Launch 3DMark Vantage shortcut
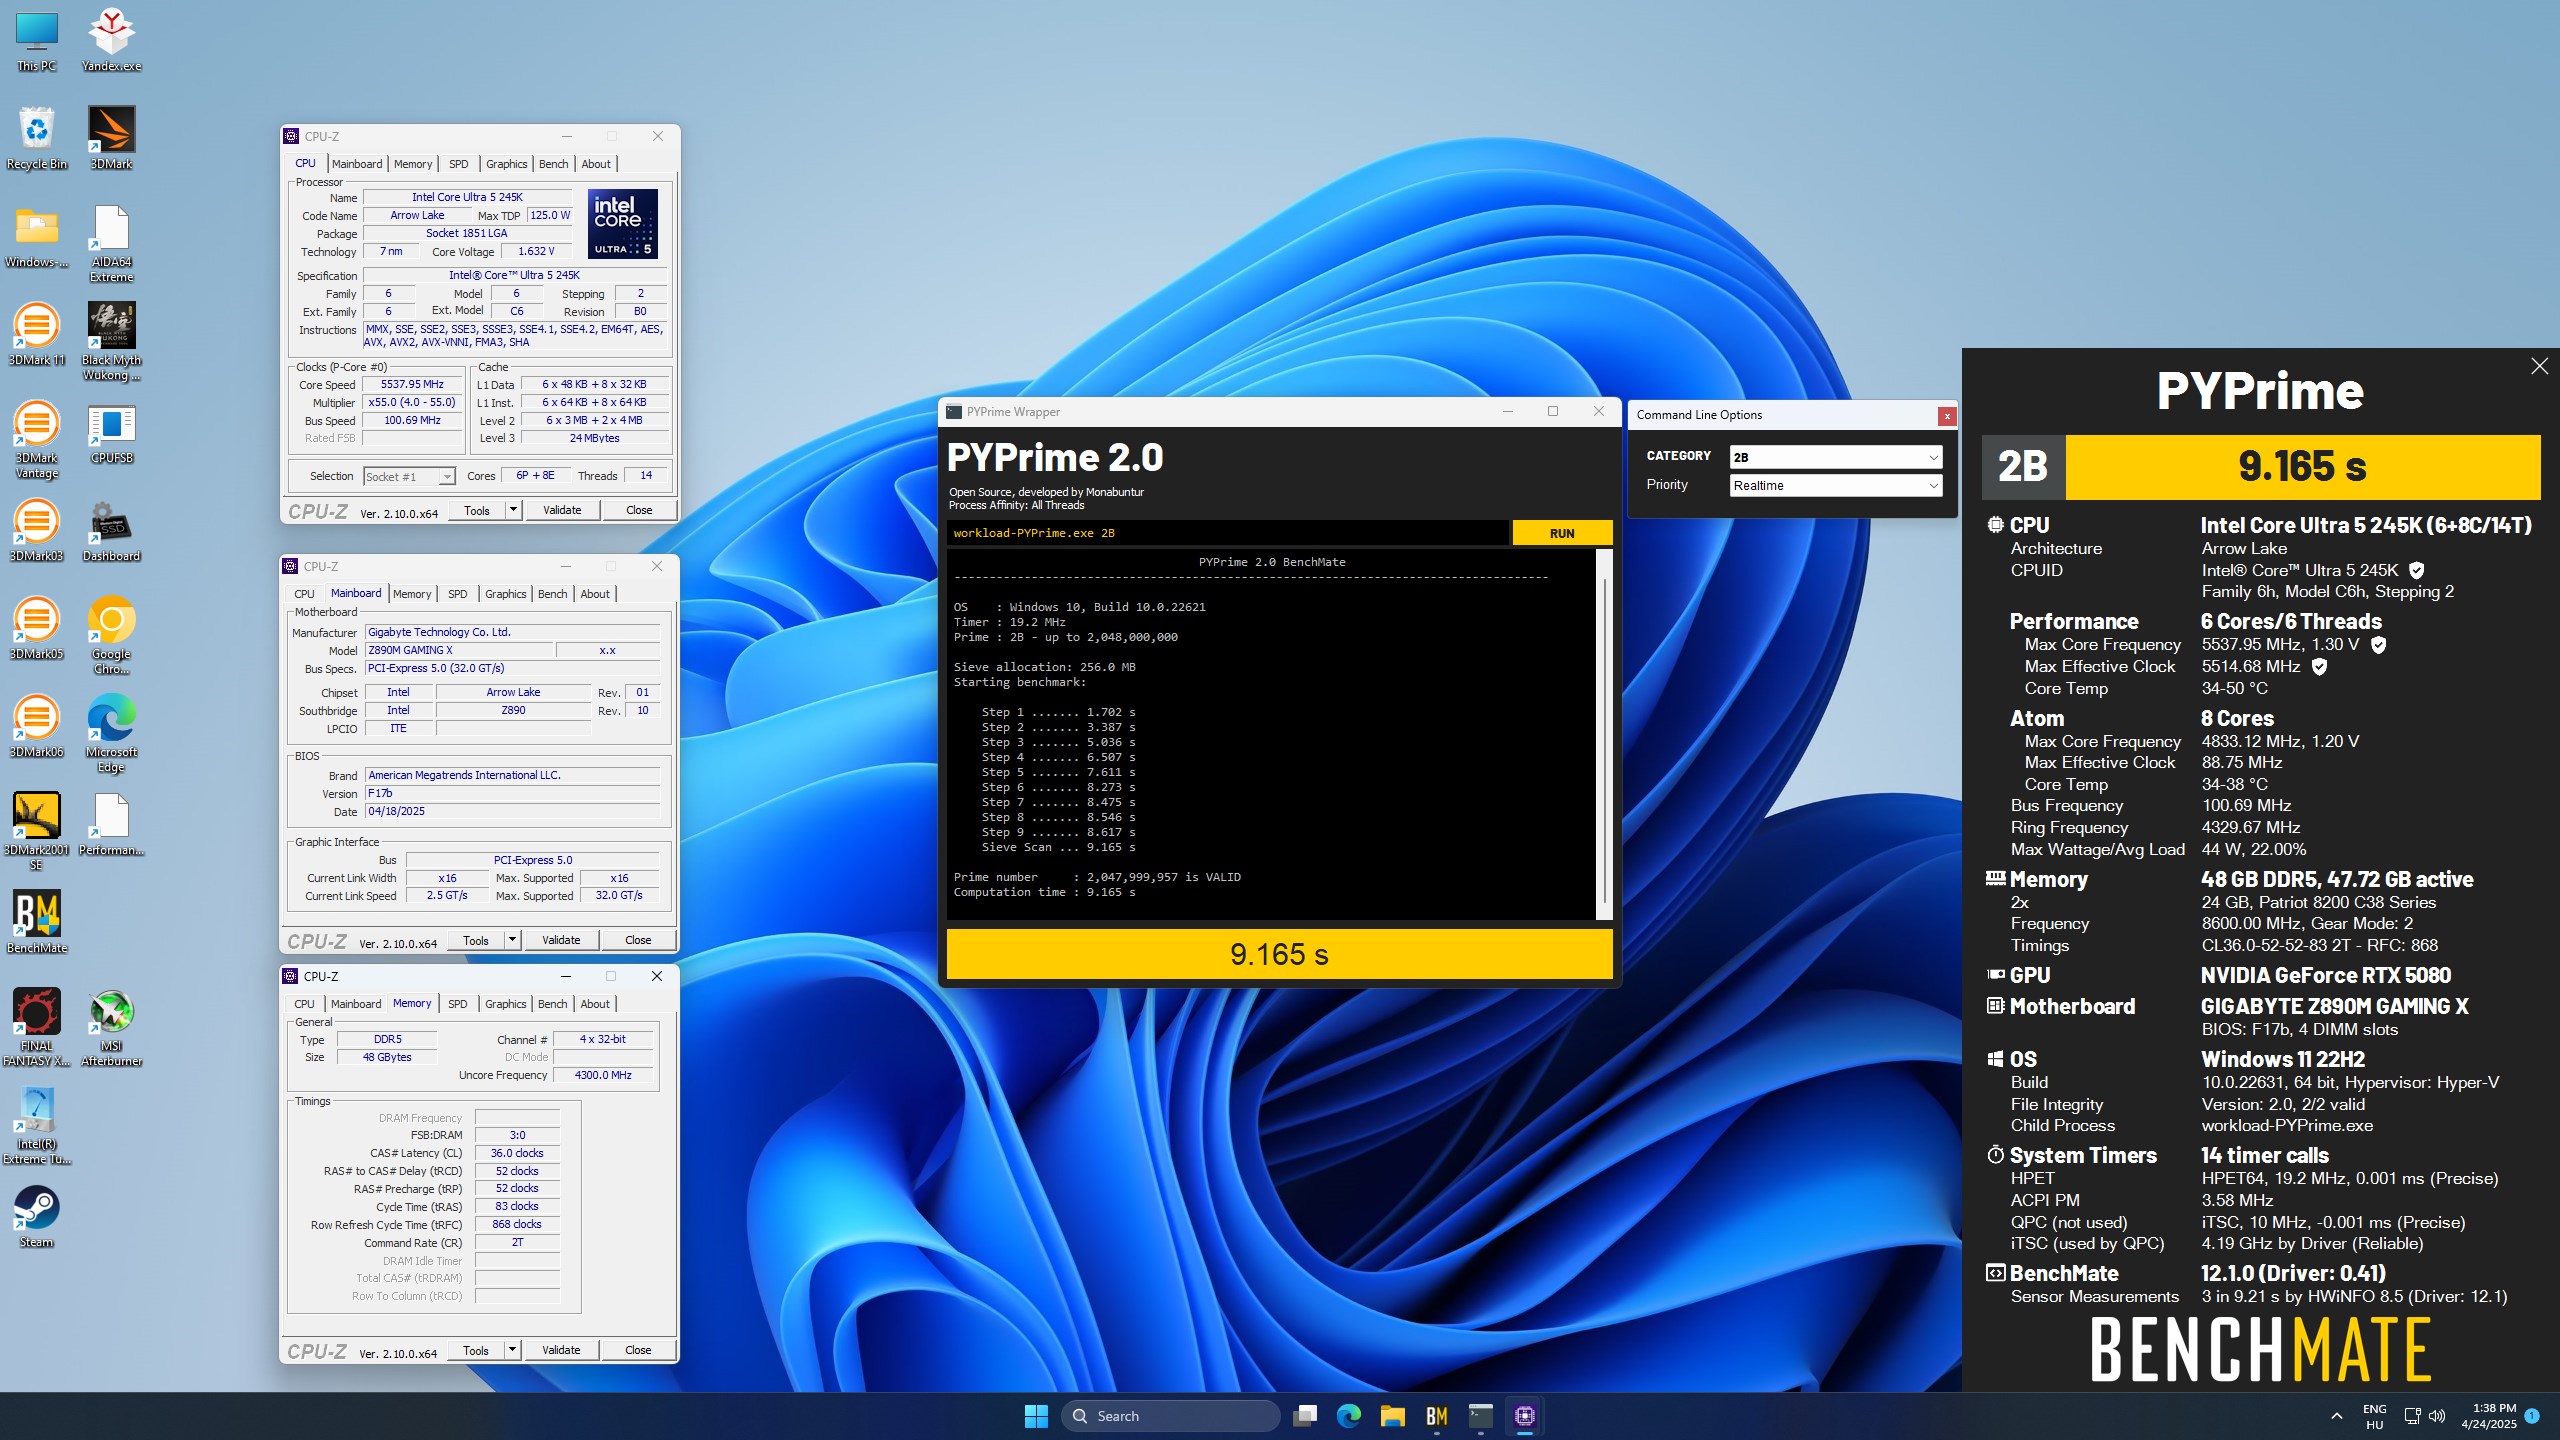 click(x=37, y=440)
